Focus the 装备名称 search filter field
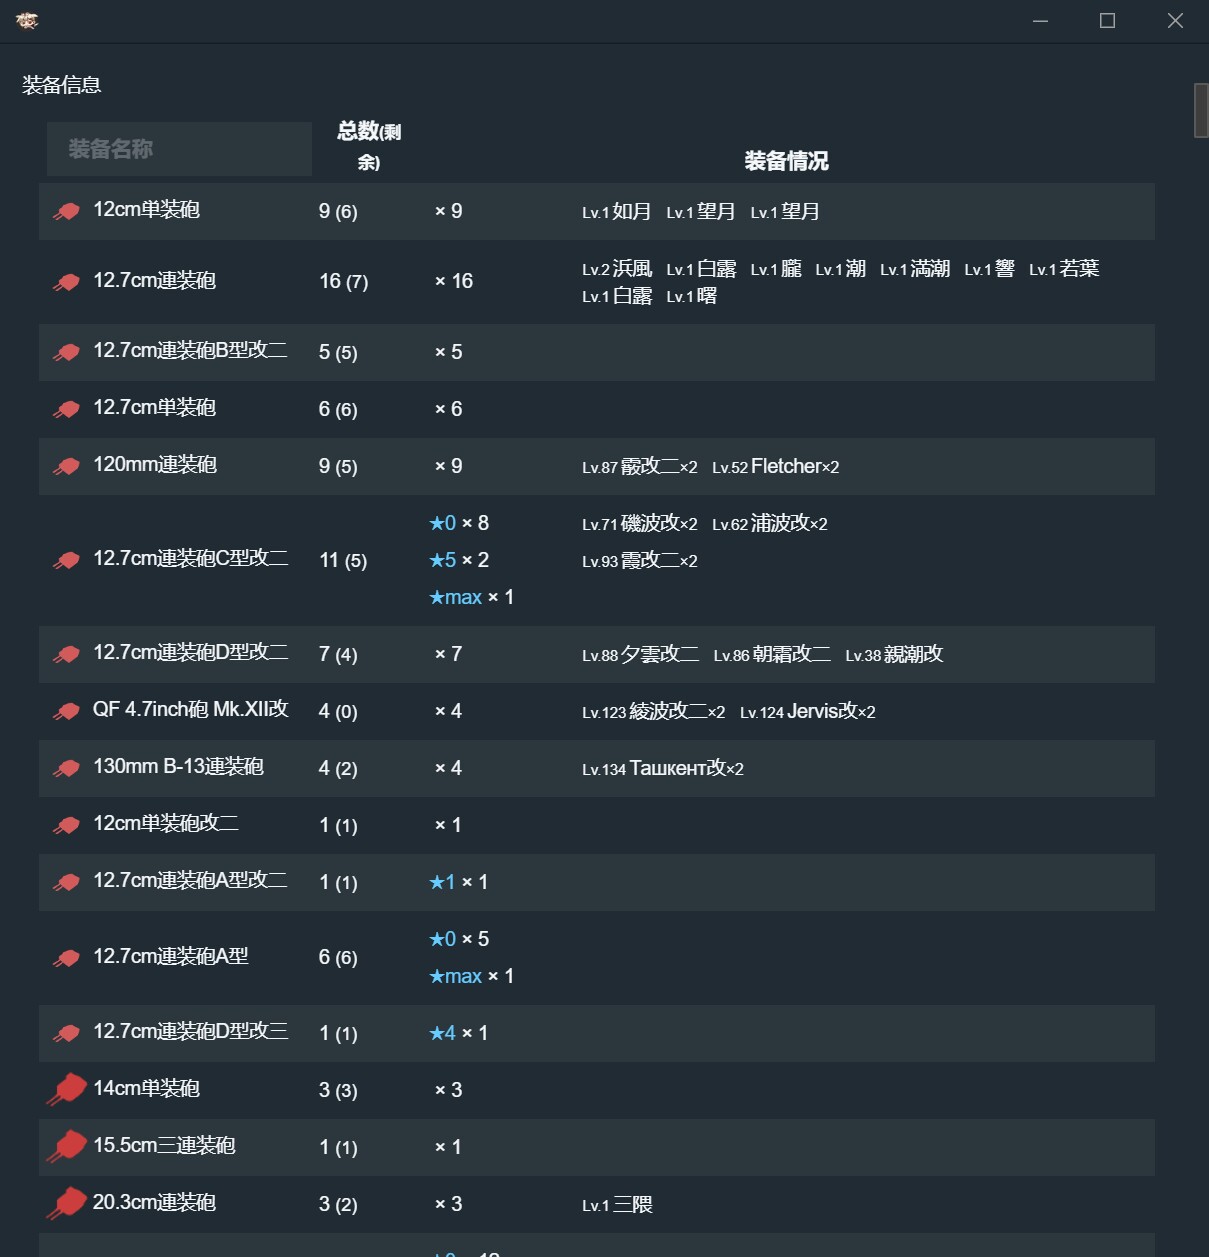 [179, 149]
